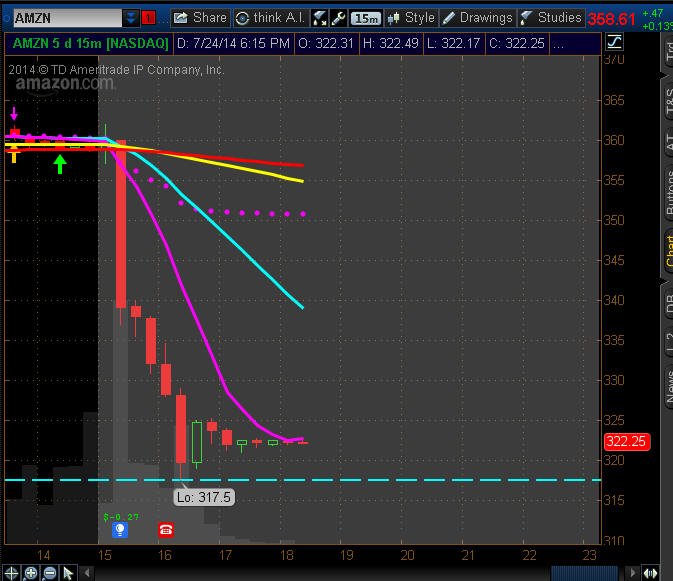Click the green up arrow marker
The height and width of the screenshot is (581, 673).
[x=60, y=164]
